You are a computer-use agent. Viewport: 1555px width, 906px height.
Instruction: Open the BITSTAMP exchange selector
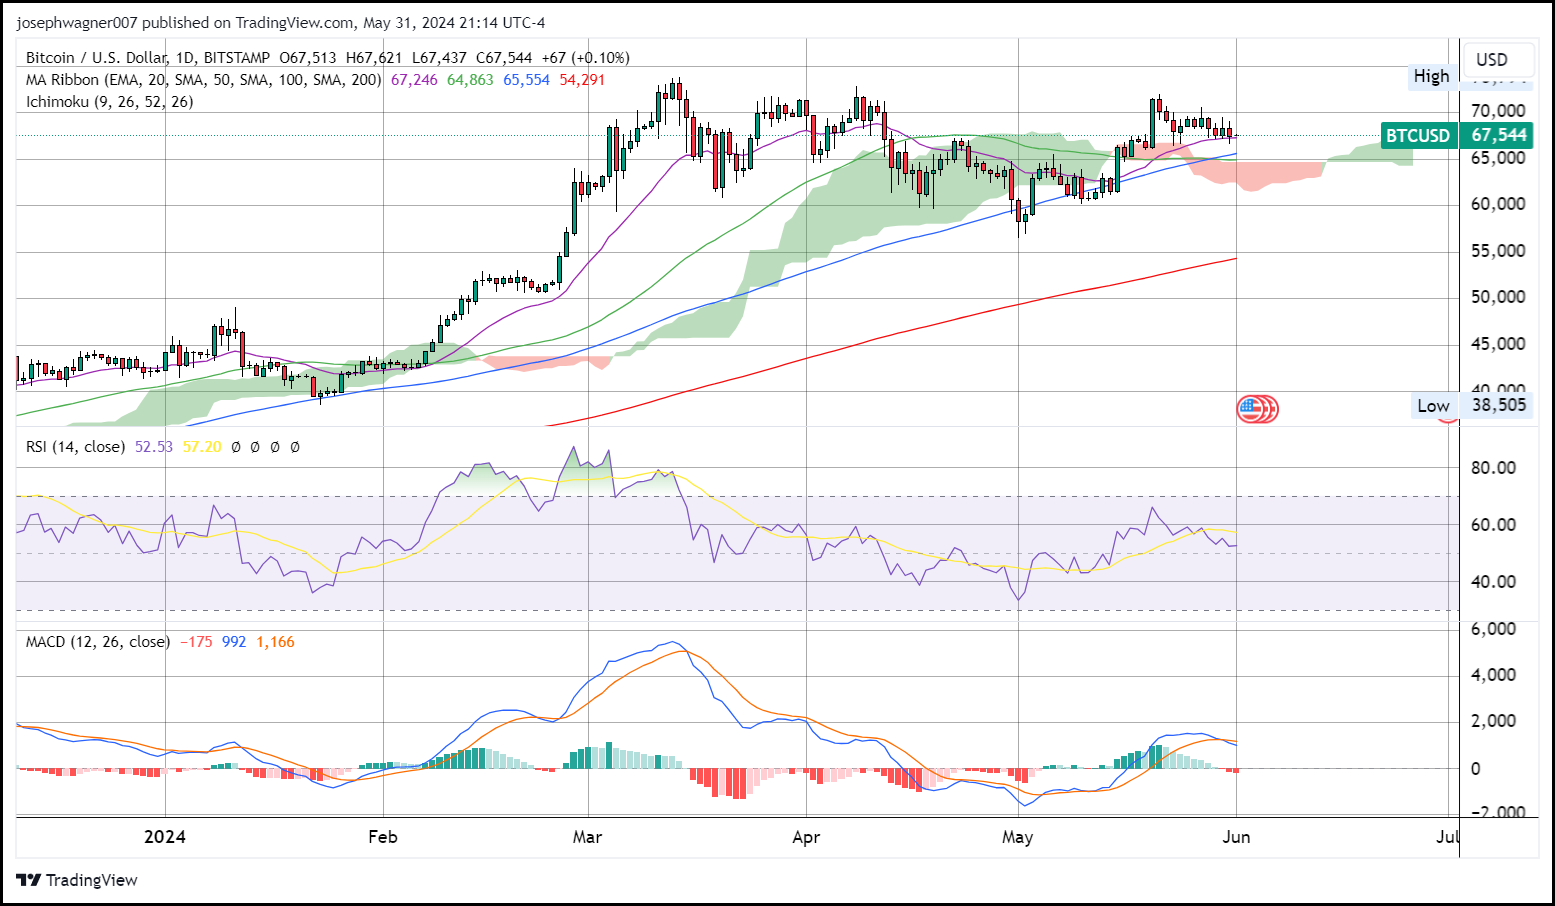coord(238,57)
